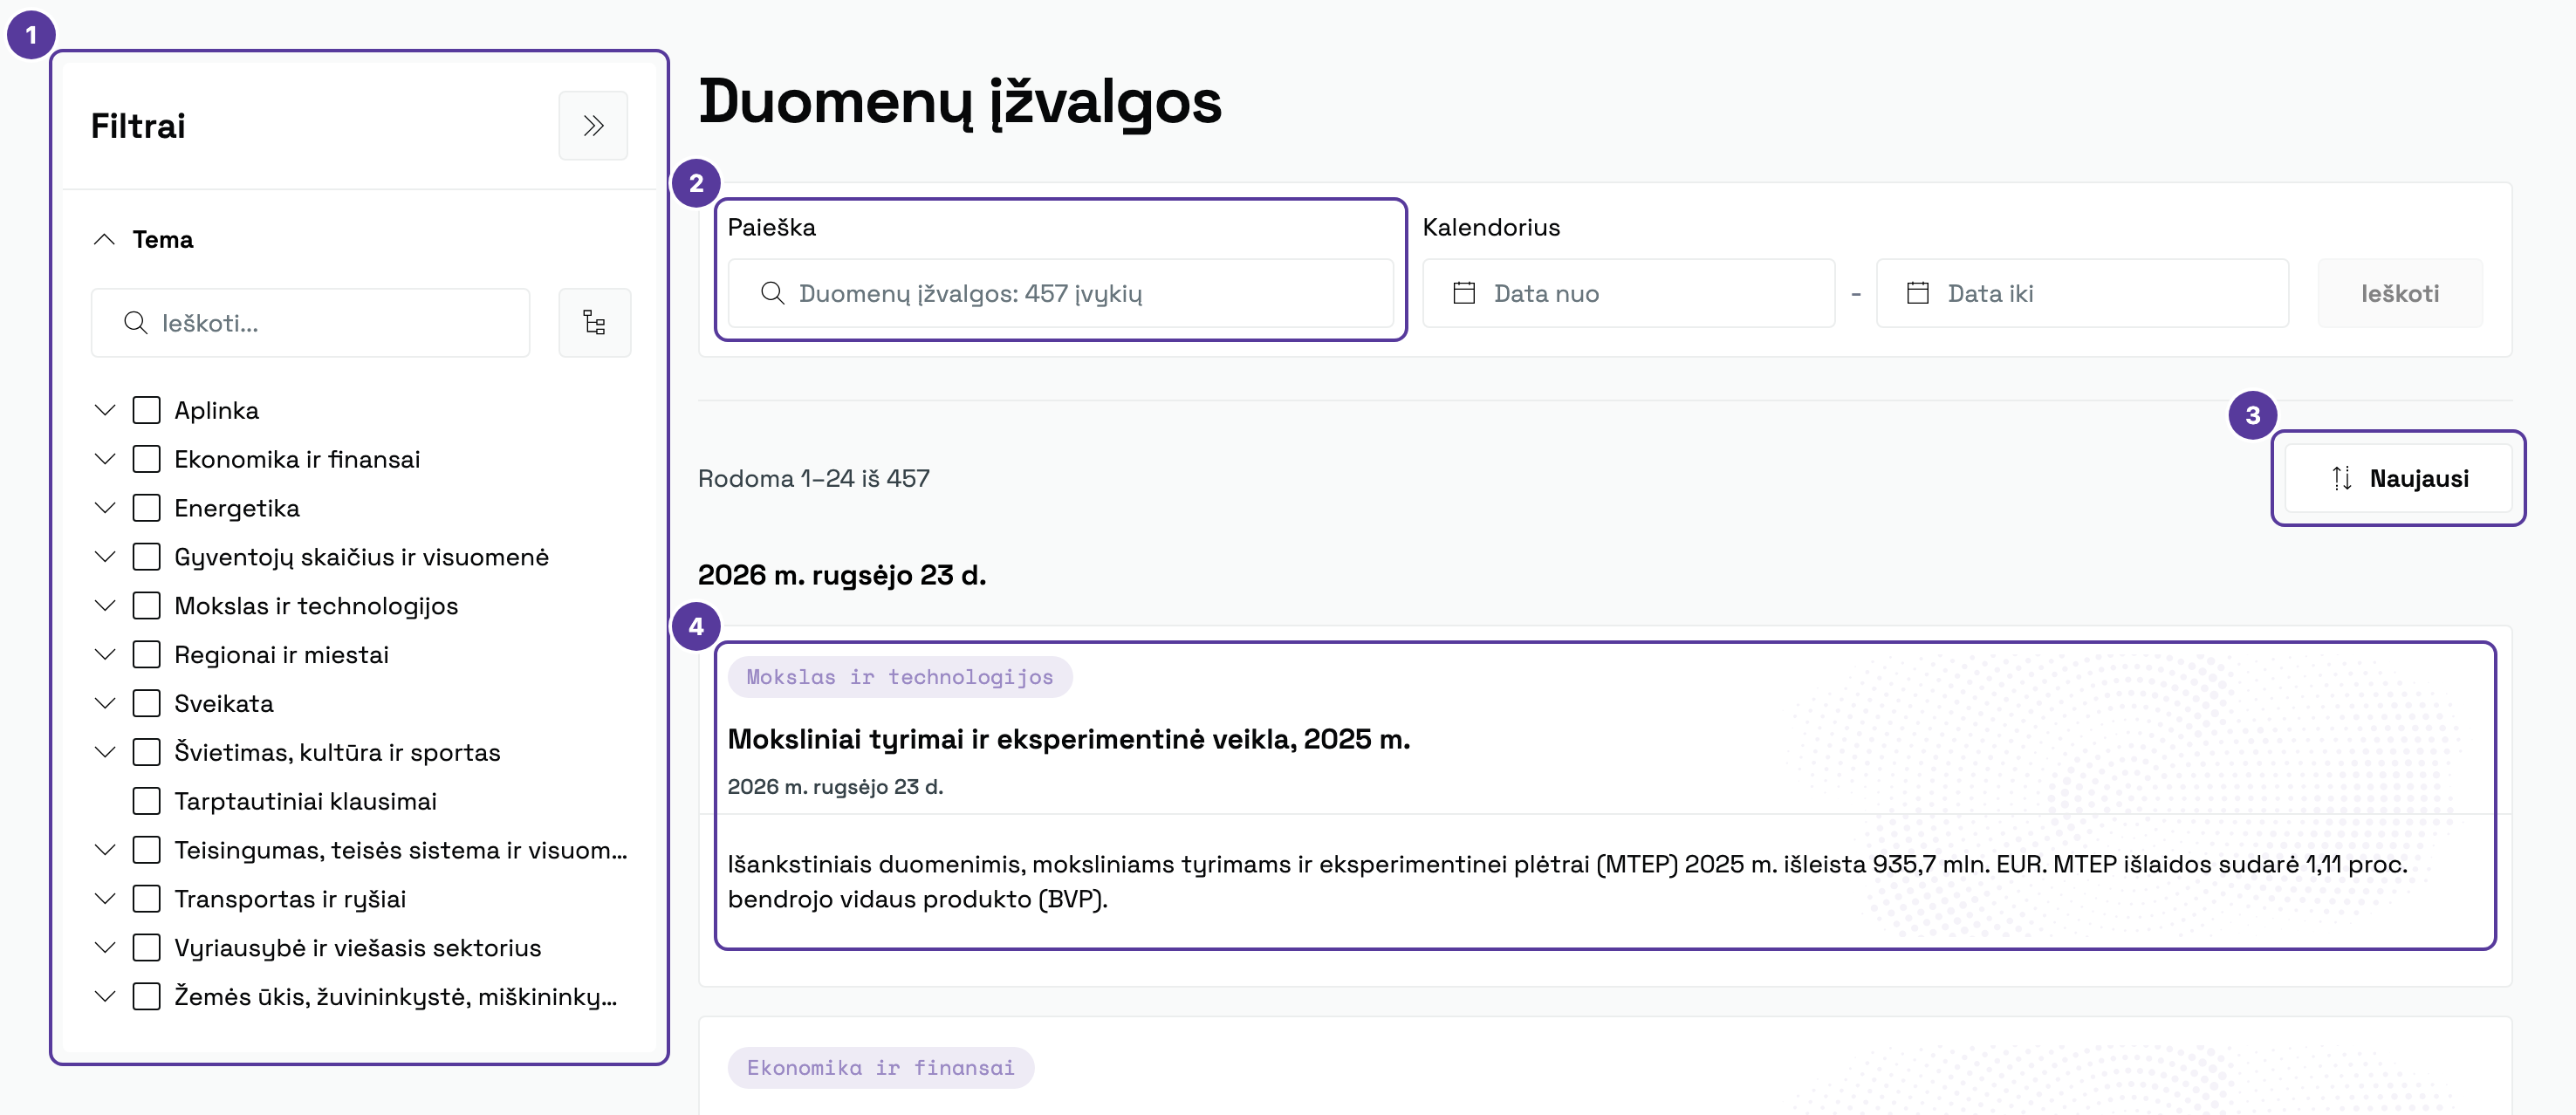The image size is (2576, 1115).
Task: Expand the Transportas ir ryšiai chevron
Action: point(105,899)
